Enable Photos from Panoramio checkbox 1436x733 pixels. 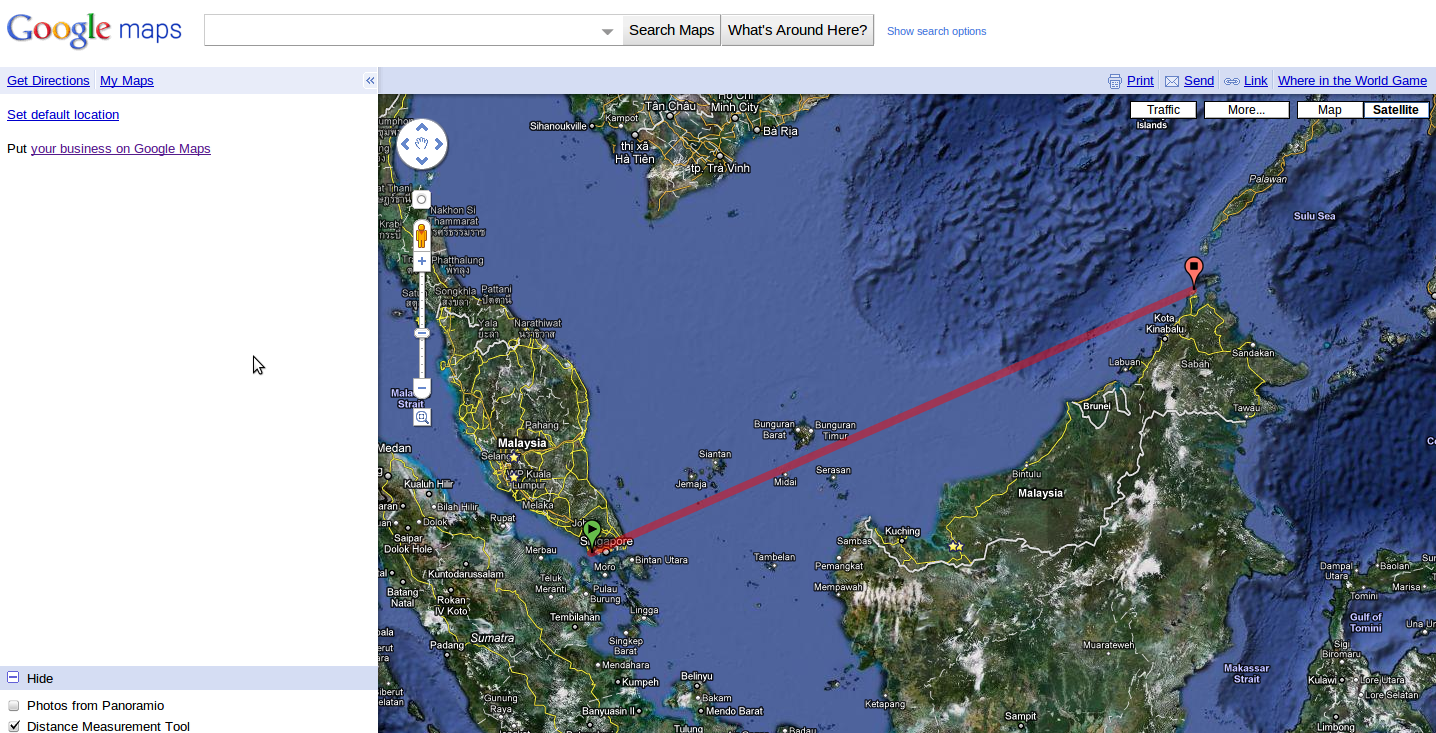(x=14, y=706)
